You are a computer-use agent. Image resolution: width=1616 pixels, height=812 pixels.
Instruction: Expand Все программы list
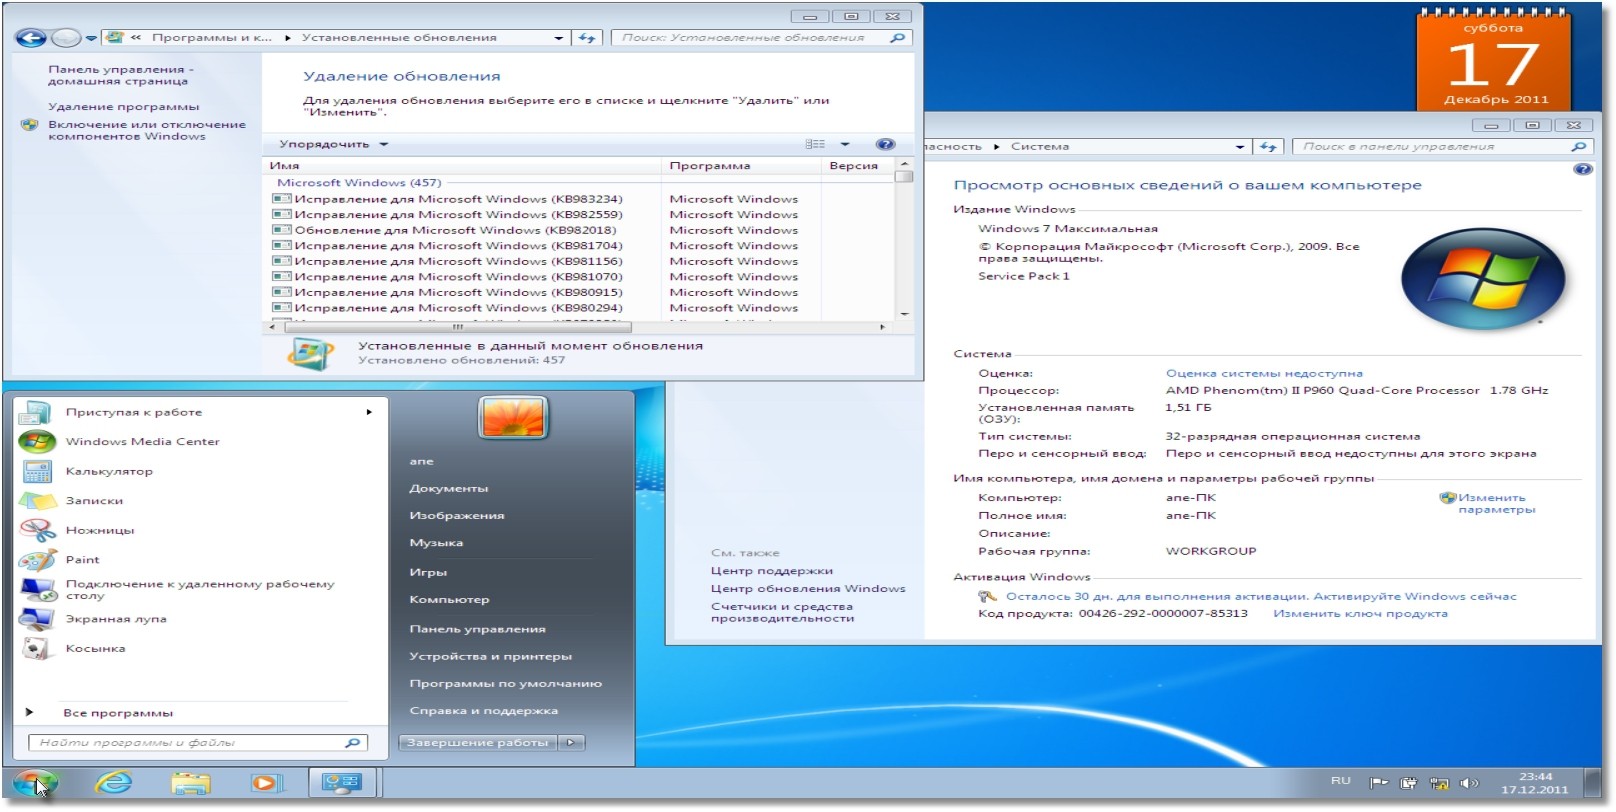pyautogui.click(x=118, y=713)
